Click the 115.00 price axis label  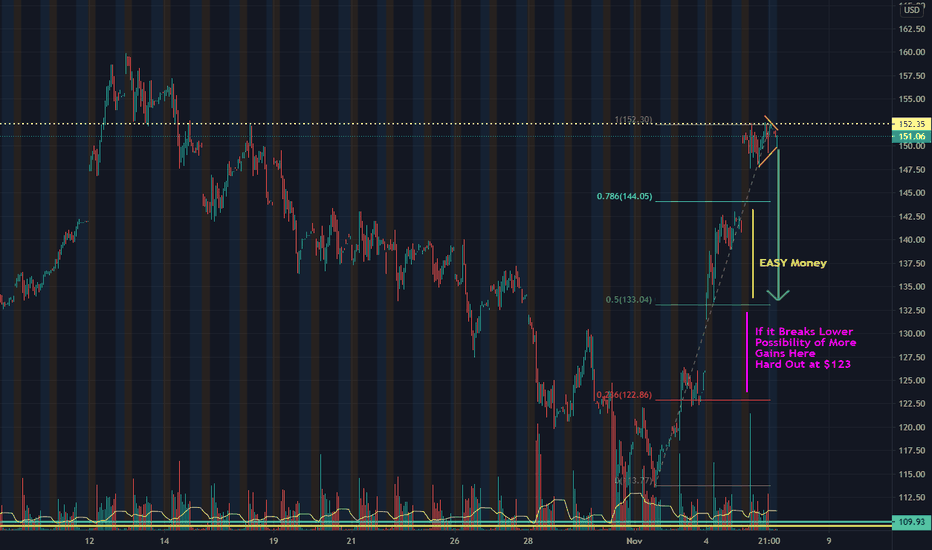point(912,474)
